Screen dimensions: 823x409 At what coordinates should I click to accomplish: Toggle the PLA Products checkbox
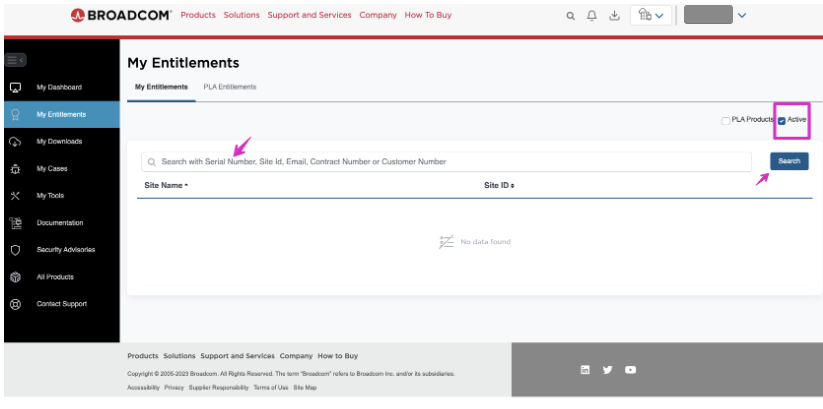pyautogui.click(x=726, y=121)
